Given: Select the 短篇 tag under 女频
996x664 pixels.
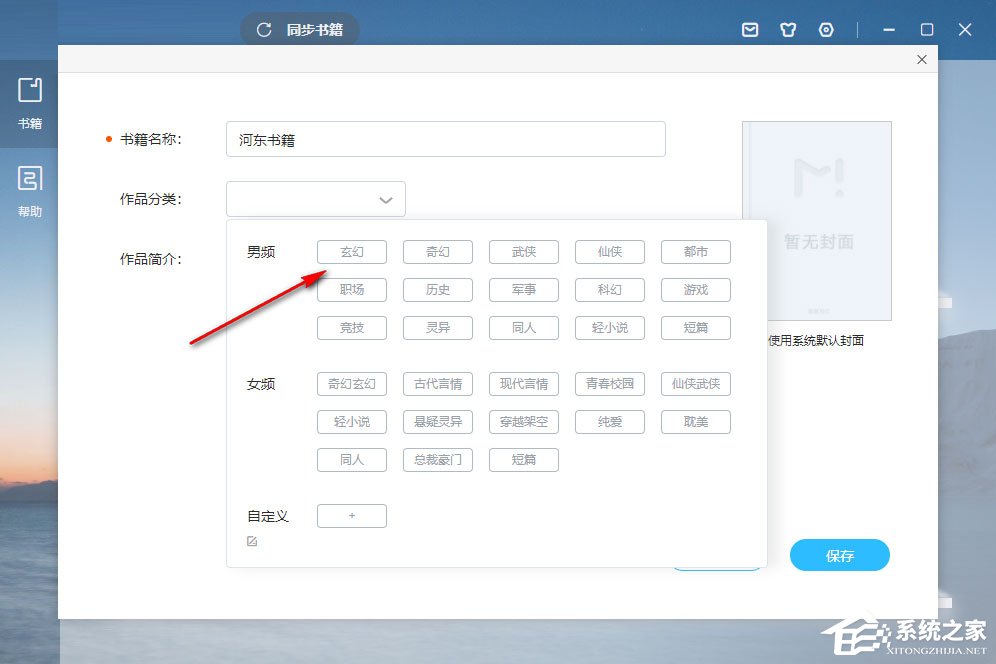Looking at the screenshot, I should coord(523,459).
